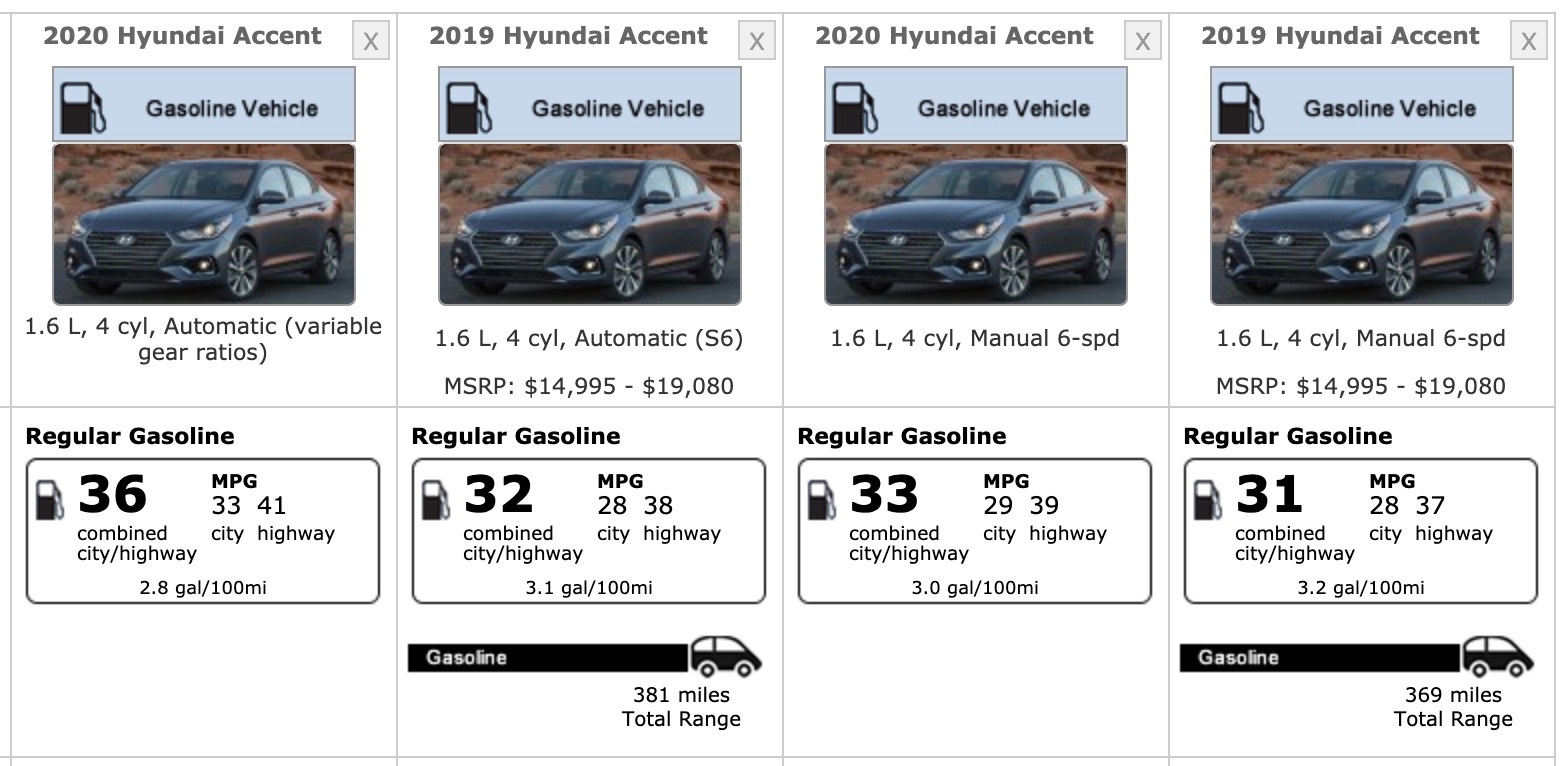Viewport: 1564px width, 766px height.
Task: Remove the 2019 Accent Automatic (S6) column
Action: click(756, 41)
